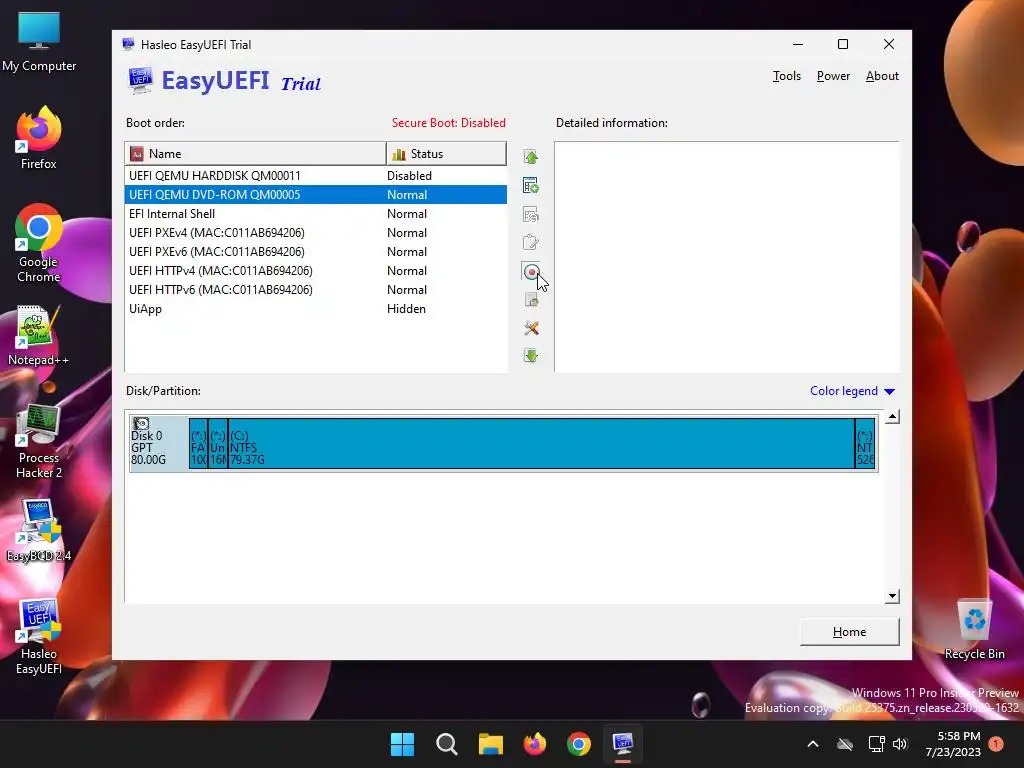The image size is (1024, 768).
Task: Select UEFI HTTPv4 boot entry
Action: pos(315,270)
